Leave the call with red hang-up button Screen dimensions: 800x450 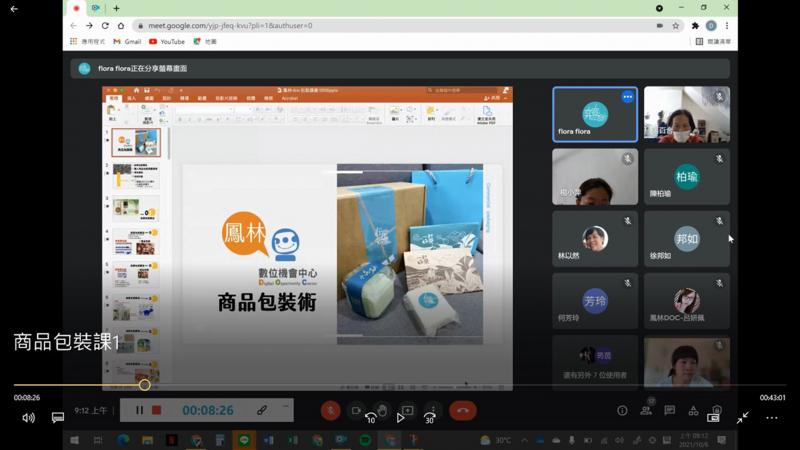tap(463, 410)
